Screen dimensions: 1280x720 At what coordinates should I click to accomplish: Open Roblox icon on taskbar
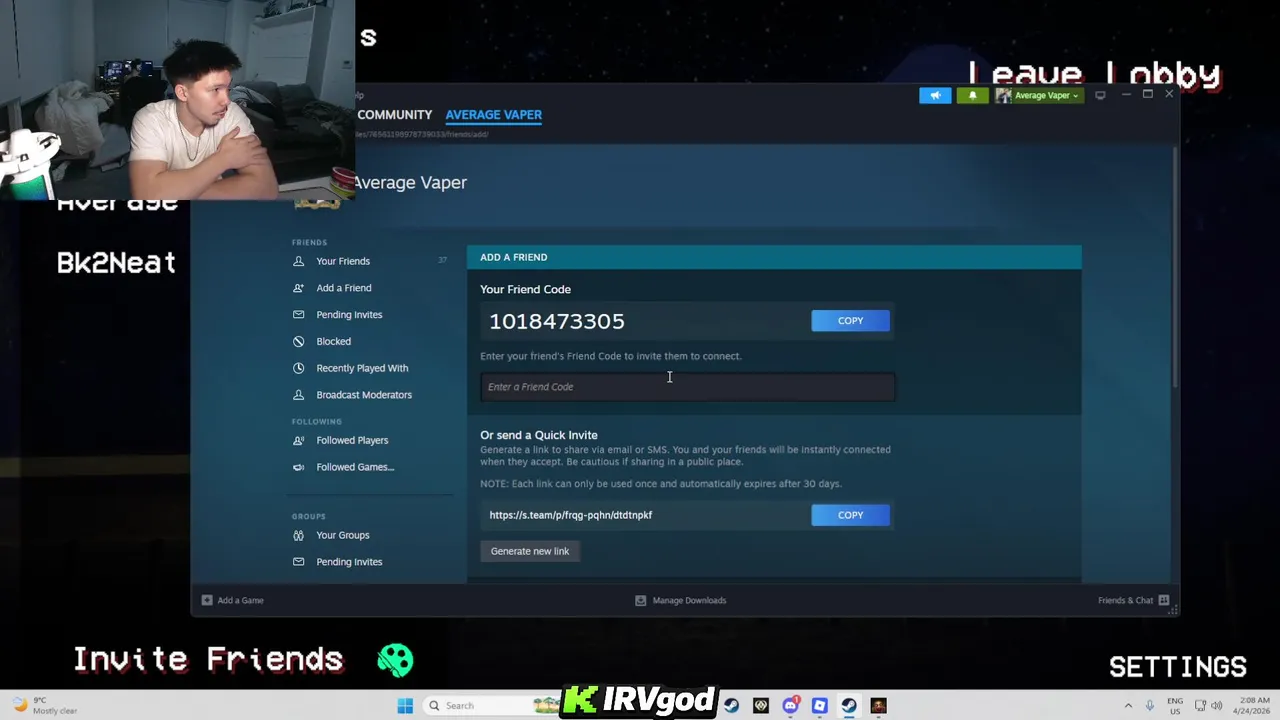(x=819, y=706)
